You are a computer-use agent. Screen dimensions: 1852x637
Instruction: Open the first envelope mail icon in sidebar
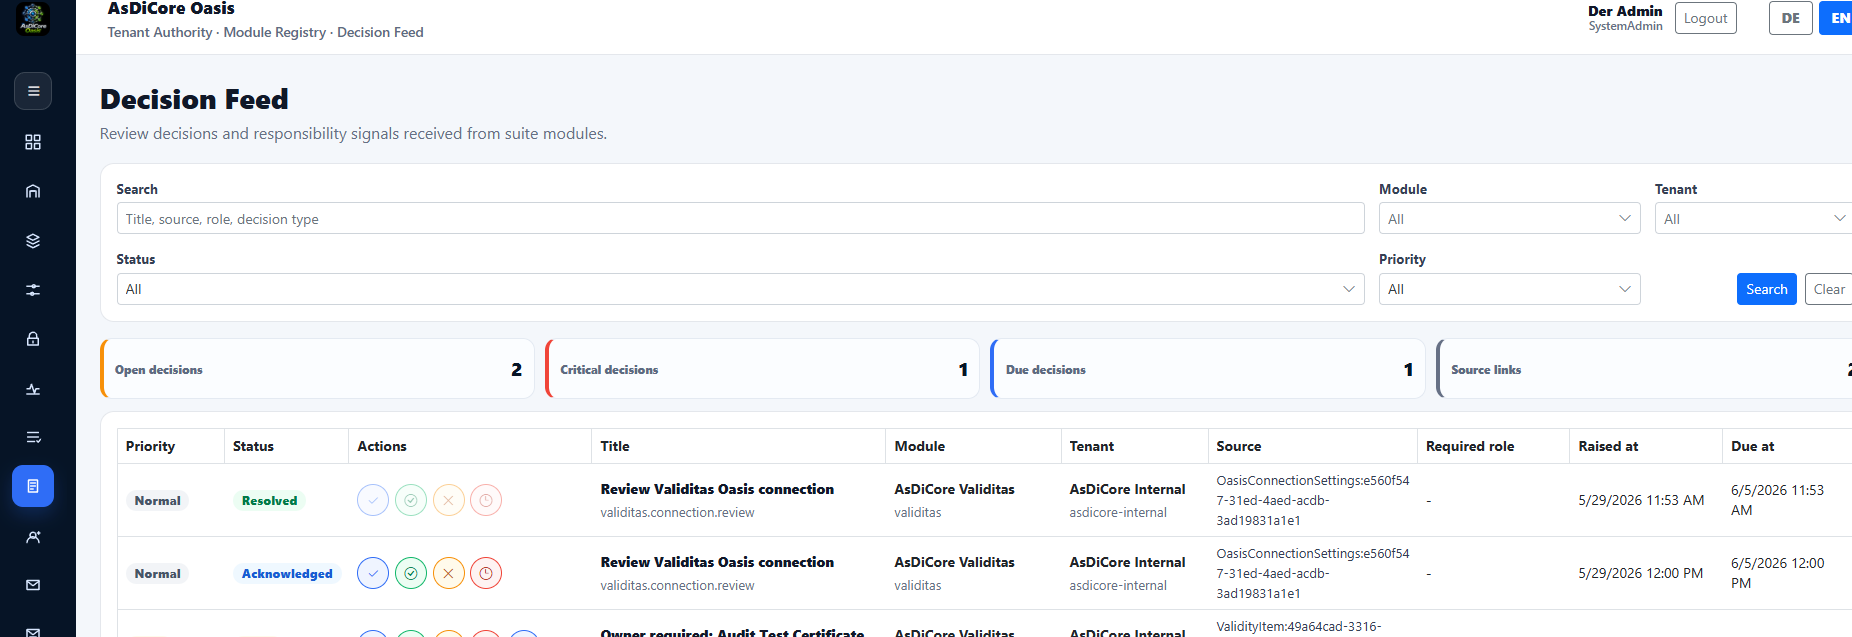tap(33, 585)
